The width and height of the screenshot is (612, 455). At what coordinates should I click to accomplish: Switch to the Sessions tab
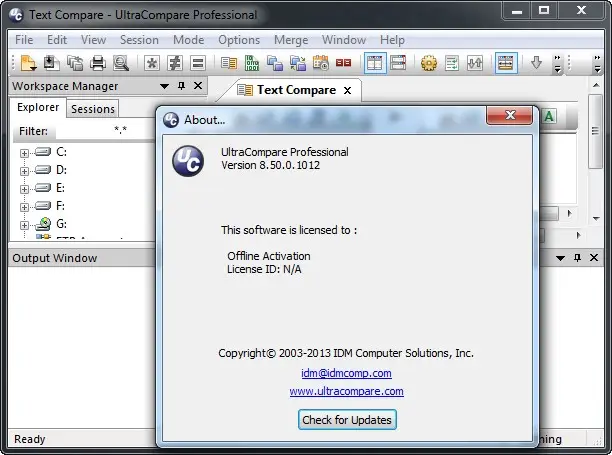coord(93,109)
